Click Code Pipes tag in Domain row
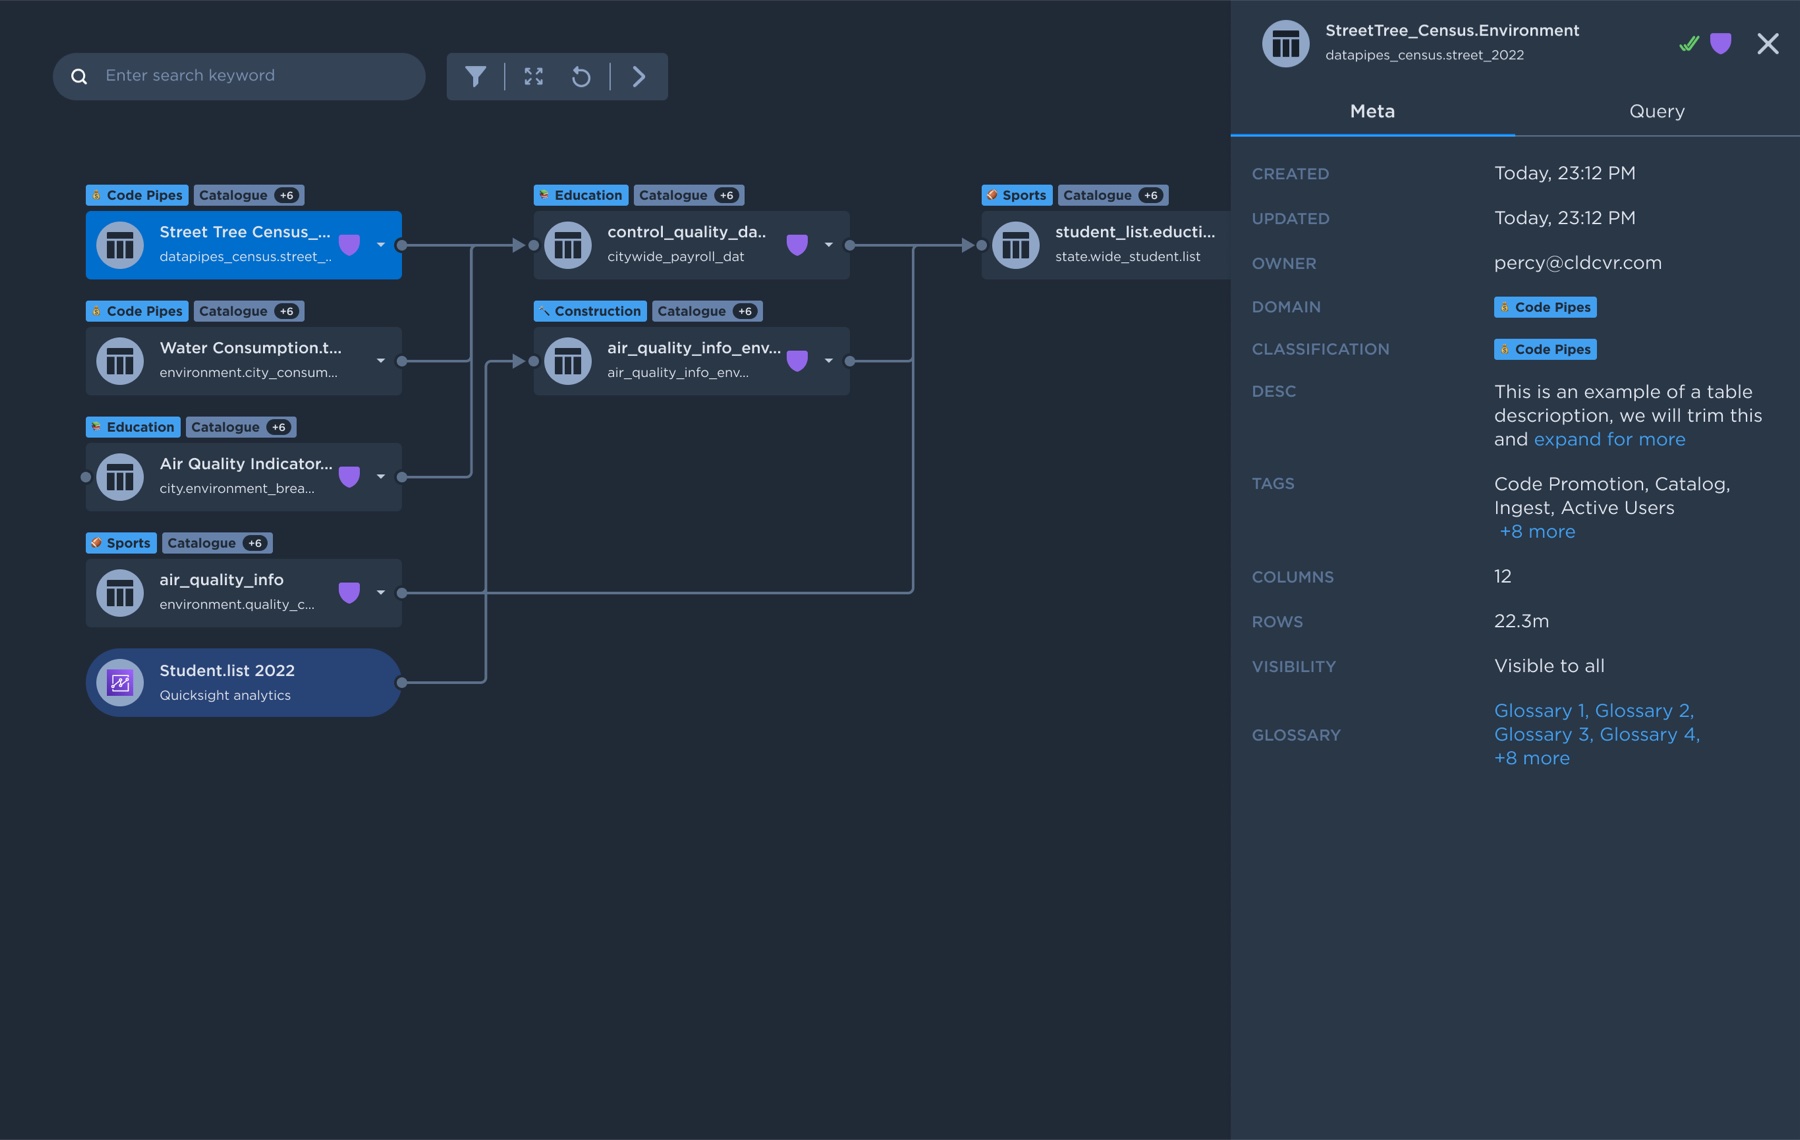 coord(1545,307)
